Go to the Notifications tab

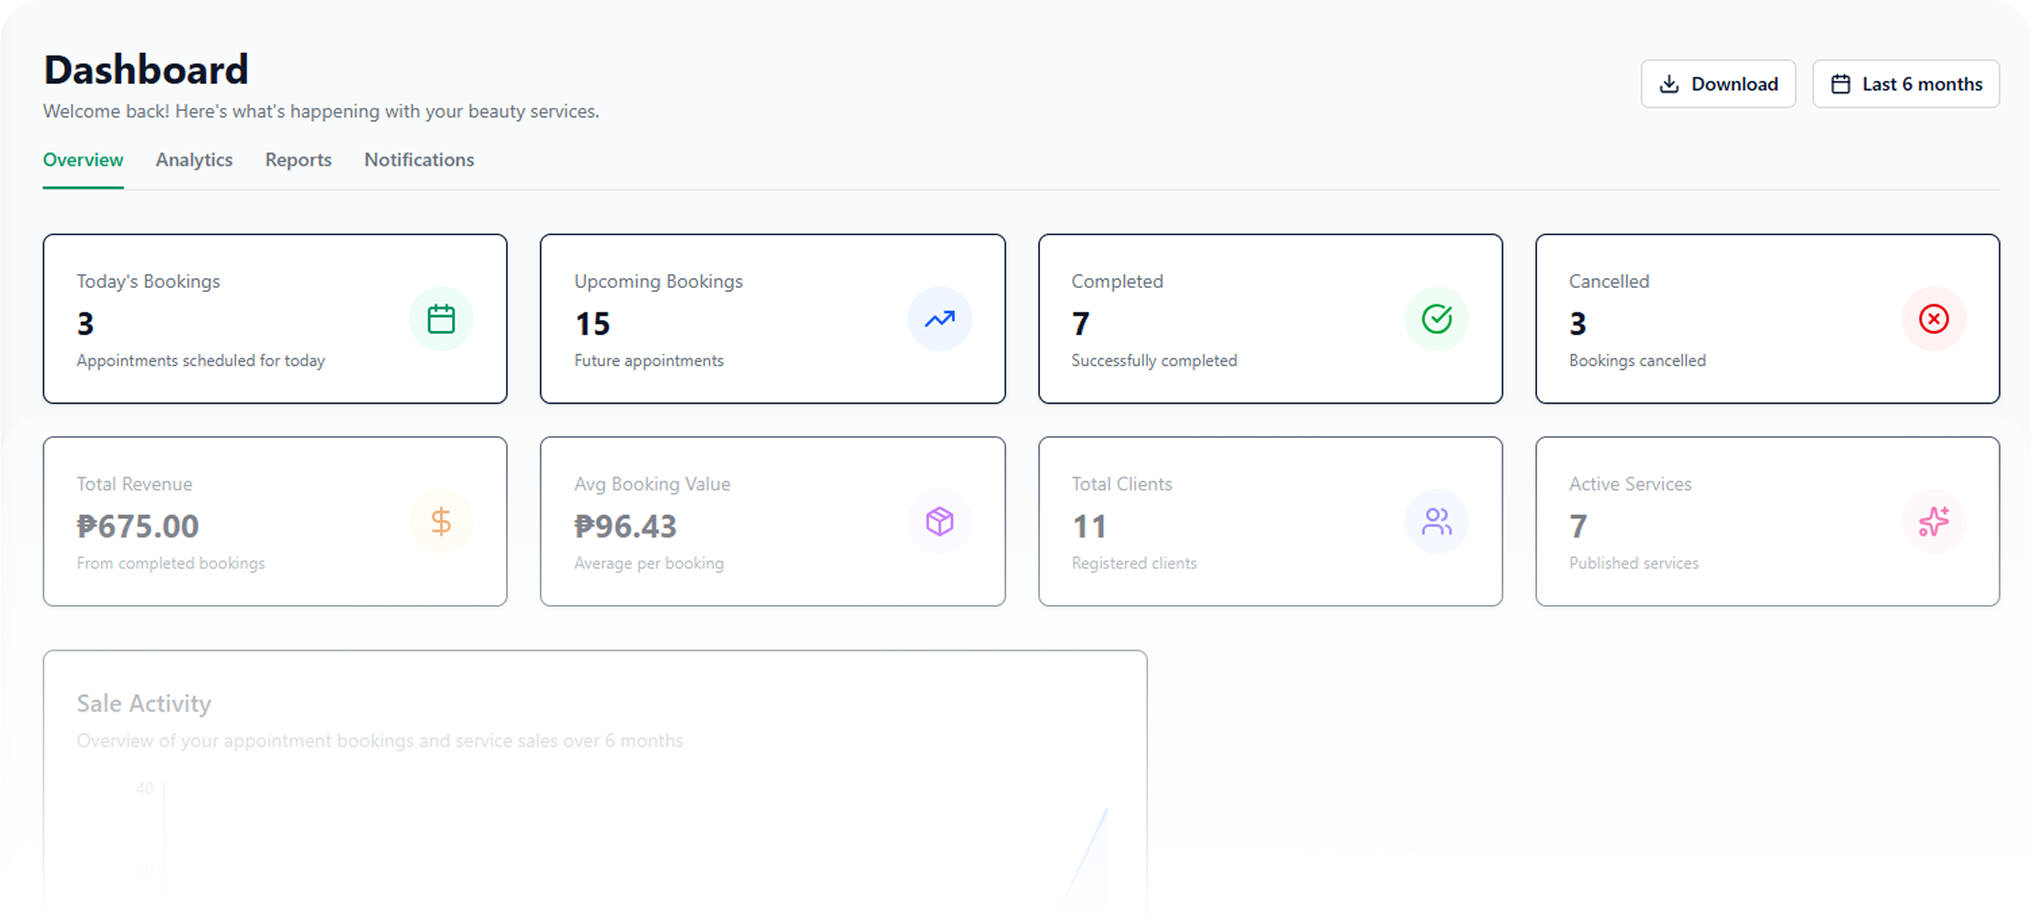[419, 160]
